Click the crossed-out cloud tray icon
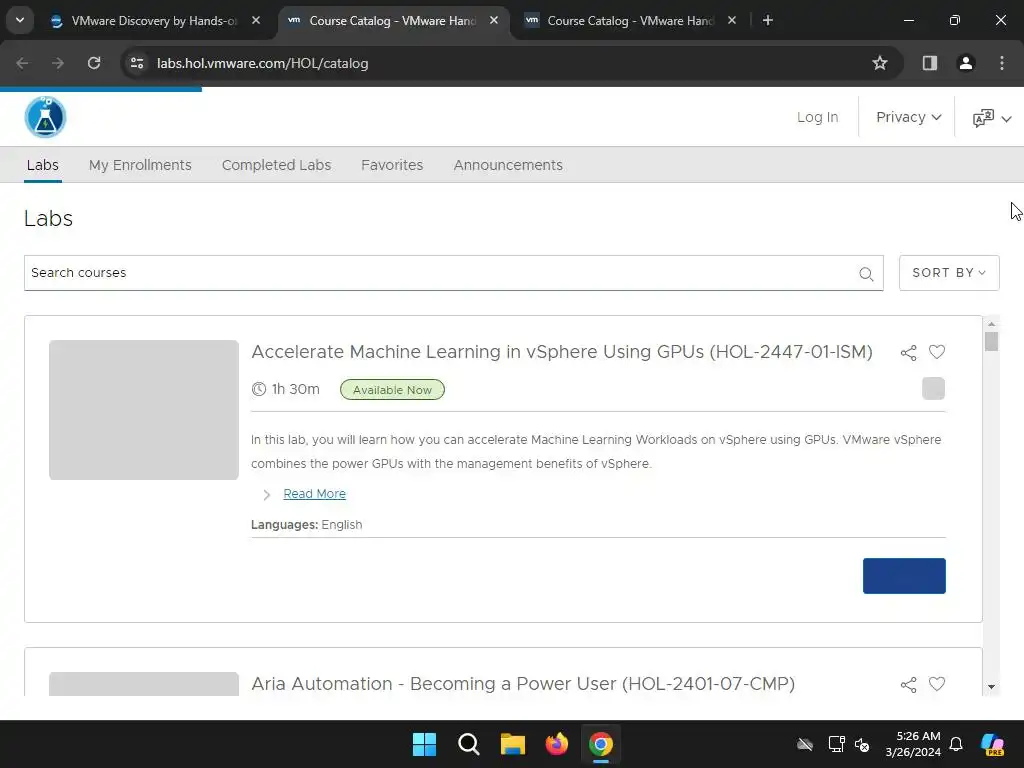 tap(805, 744)
